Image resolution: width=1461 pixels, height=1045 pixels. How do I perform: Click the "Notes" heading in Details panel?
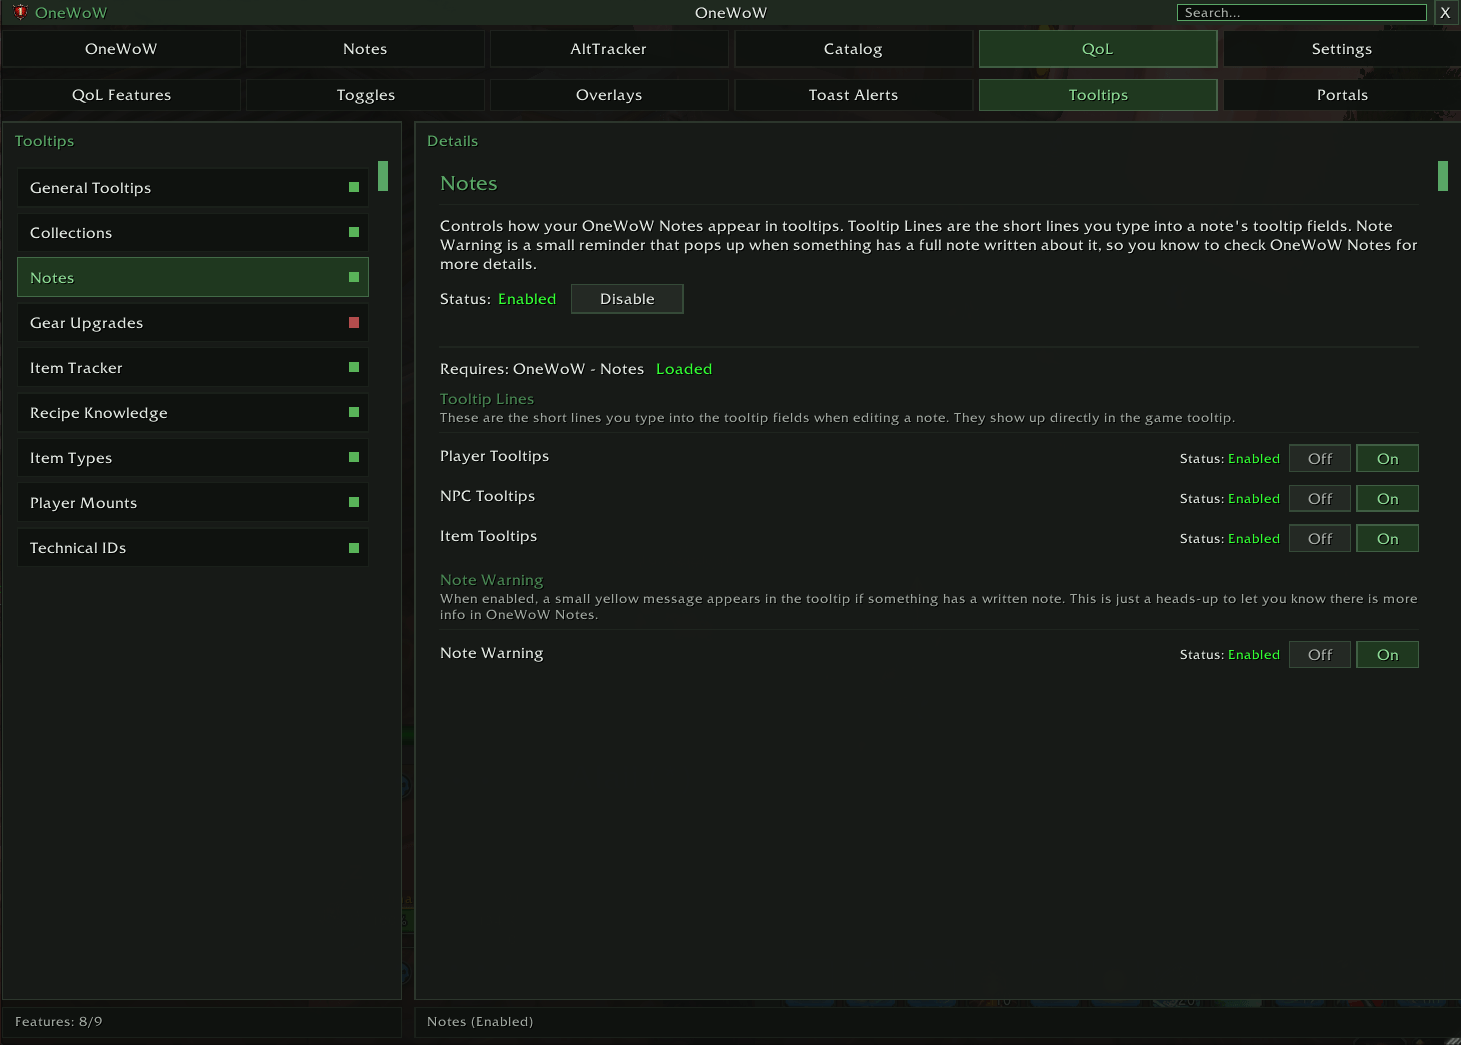pos(469,183)
